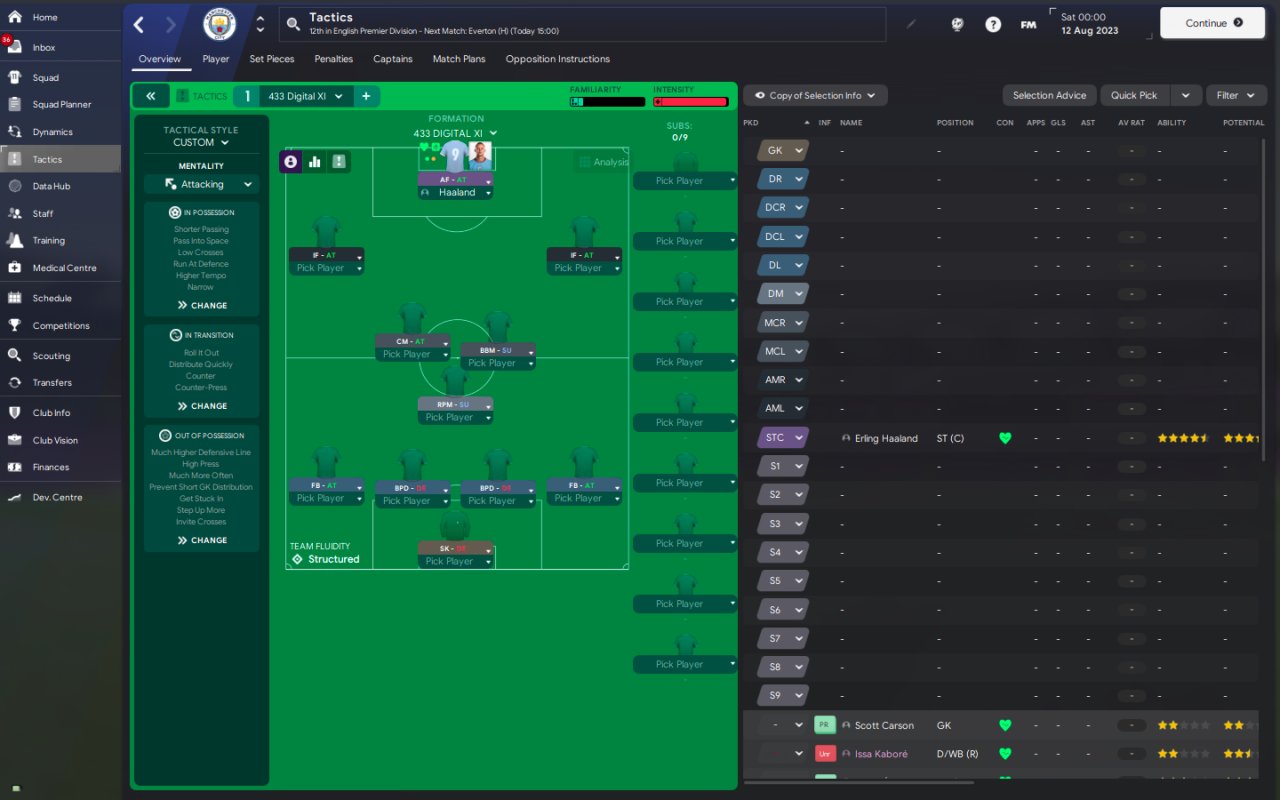Click the Squad shirt icon in sidebar
The image size is (1280, 800).
click(x=15, y=77)
